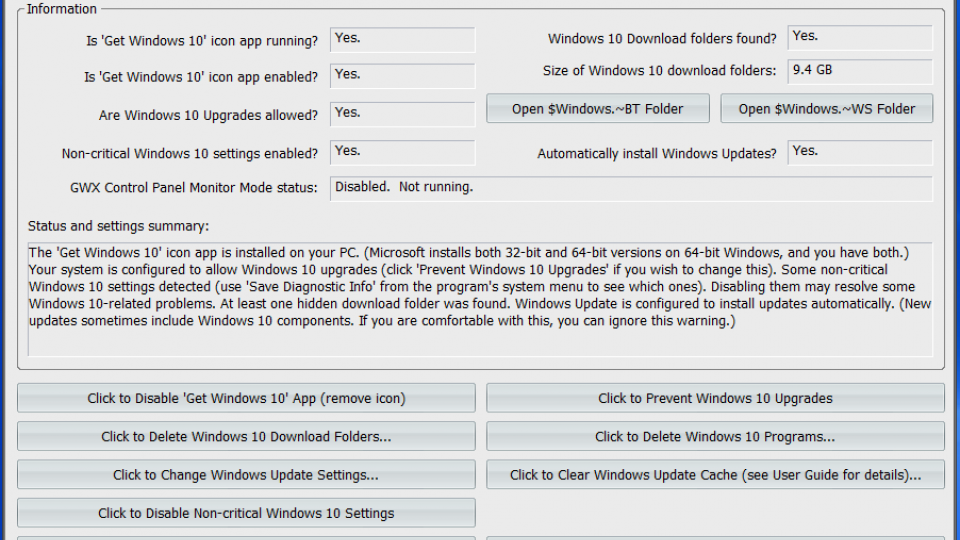Click the 'Status and settings summary:' label

tap(118, 226)
